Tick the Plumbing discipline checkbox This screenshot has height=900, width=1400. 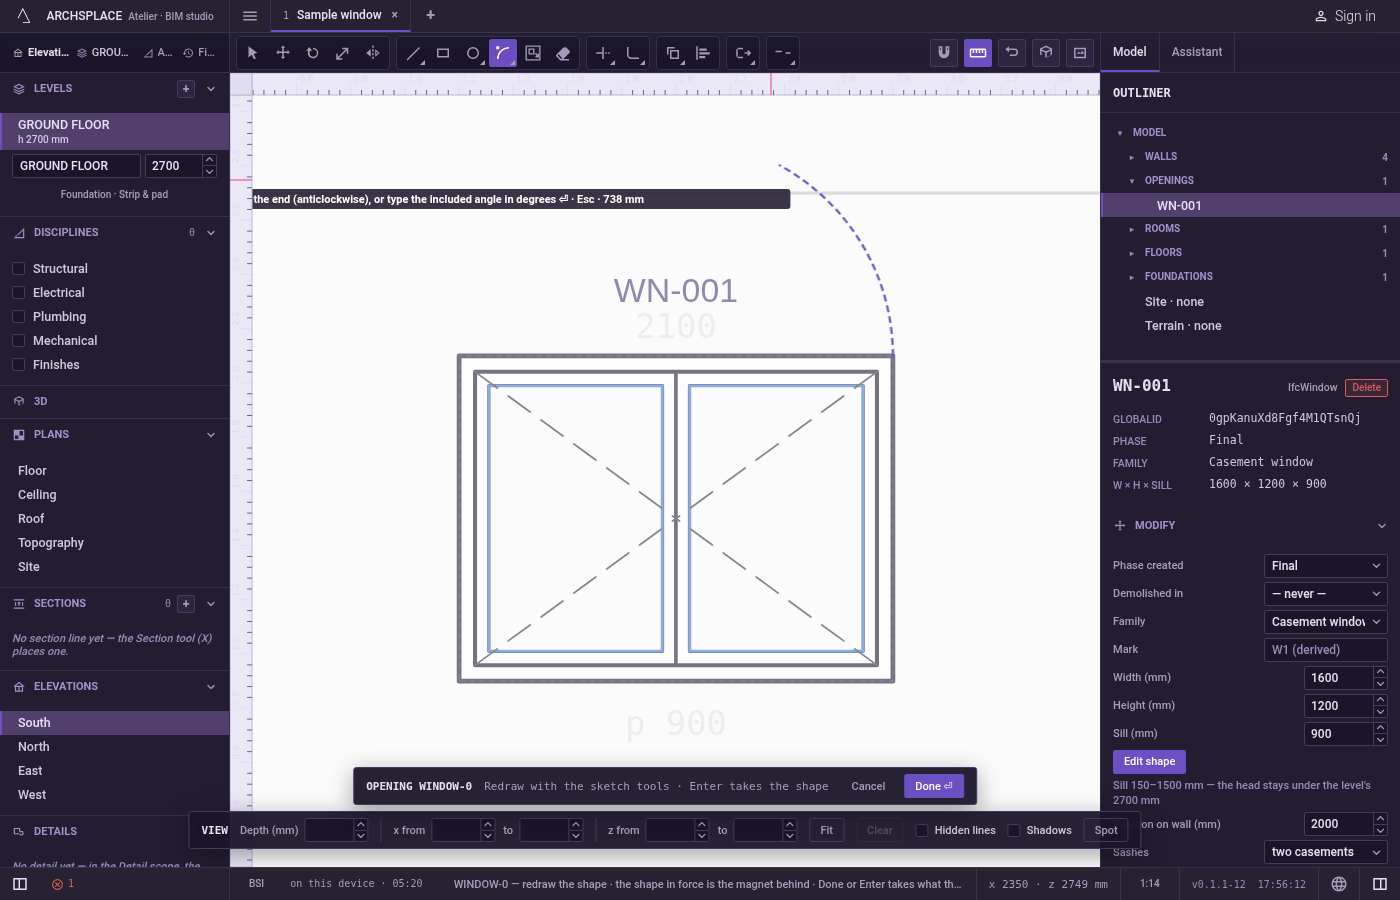(18, 317)
